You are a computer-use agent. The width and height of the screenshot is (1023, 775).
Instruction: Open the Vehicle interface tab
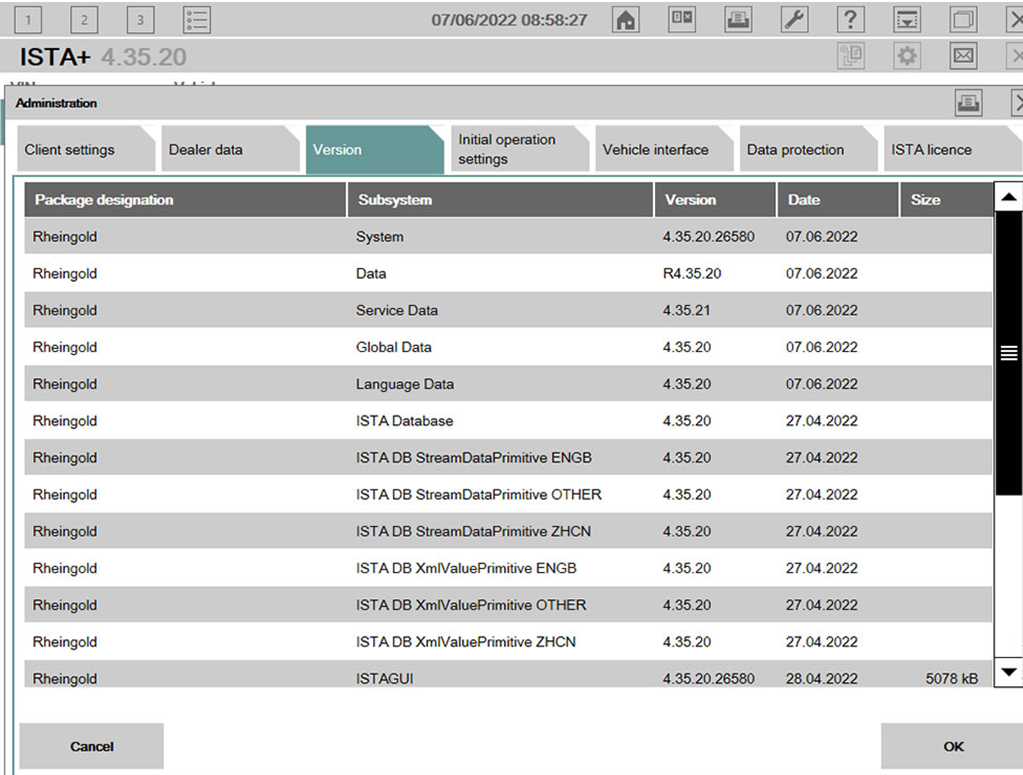coord(664,149)
